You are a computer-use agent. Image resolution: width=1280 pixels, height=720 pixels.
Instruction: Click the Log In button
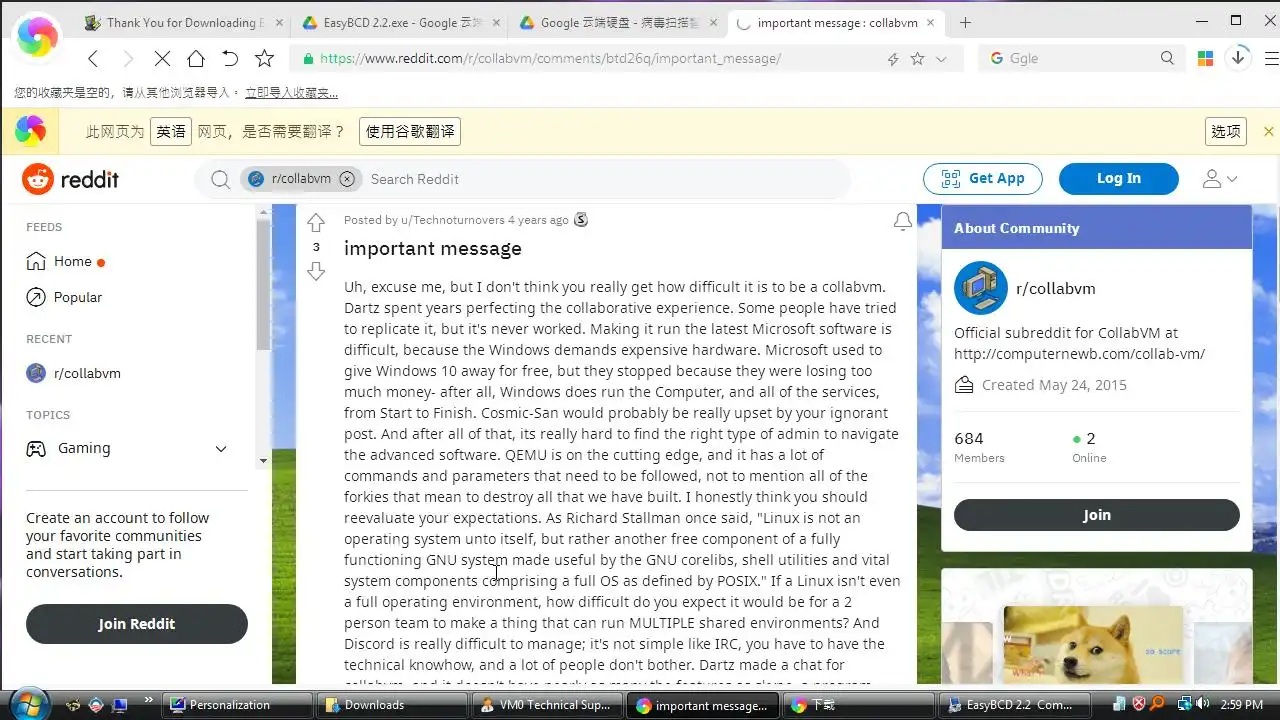(x=1119, y=178)
